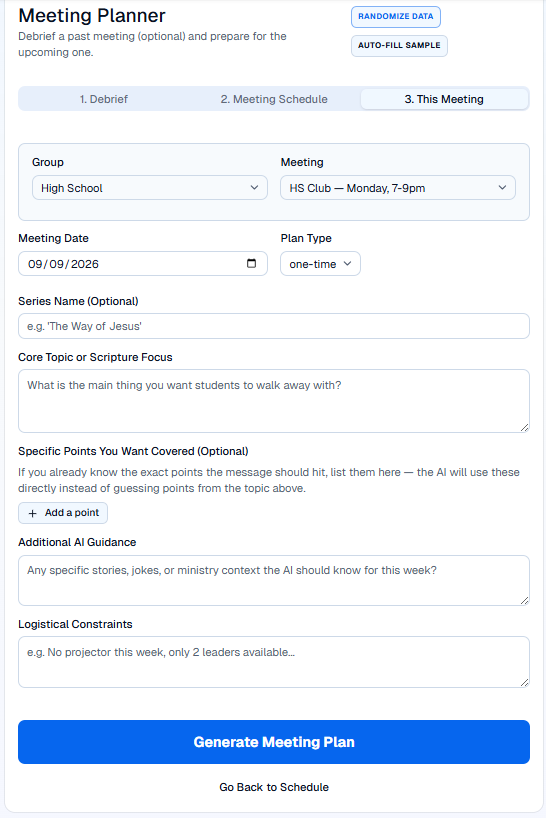Open the Meeting dropdown showing HS Club
Image resolution: width=546 pixels, height=818 pixels.
(398, 188)
